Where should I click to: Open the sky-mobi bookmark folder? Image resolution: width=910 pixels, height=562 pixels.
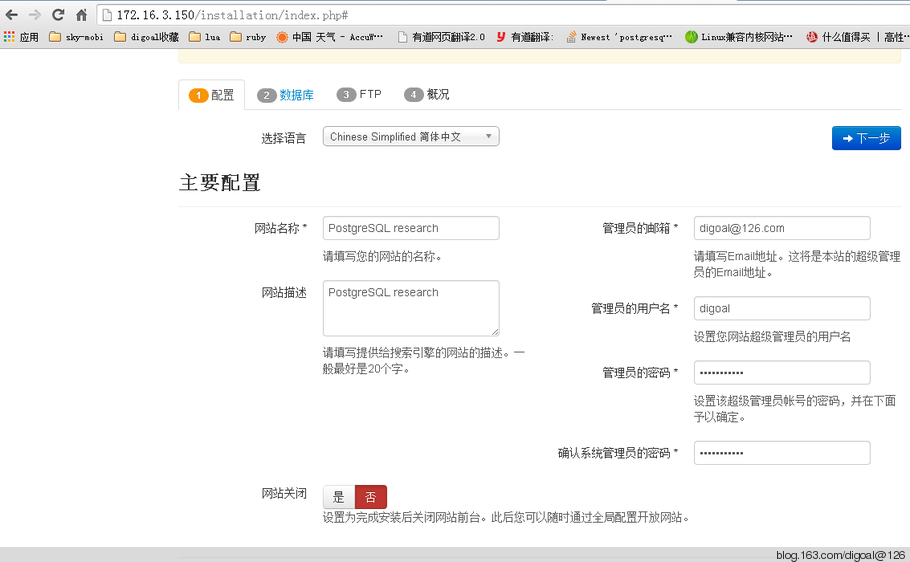pos(76,37)
